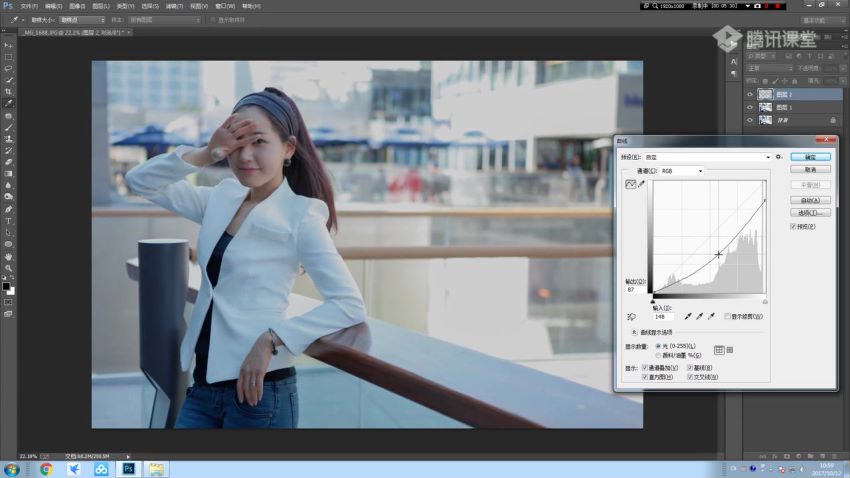Collapse the curve display options expander
Image resolution: width=850 pixels, height=478 pixels.
click(634, 332)
